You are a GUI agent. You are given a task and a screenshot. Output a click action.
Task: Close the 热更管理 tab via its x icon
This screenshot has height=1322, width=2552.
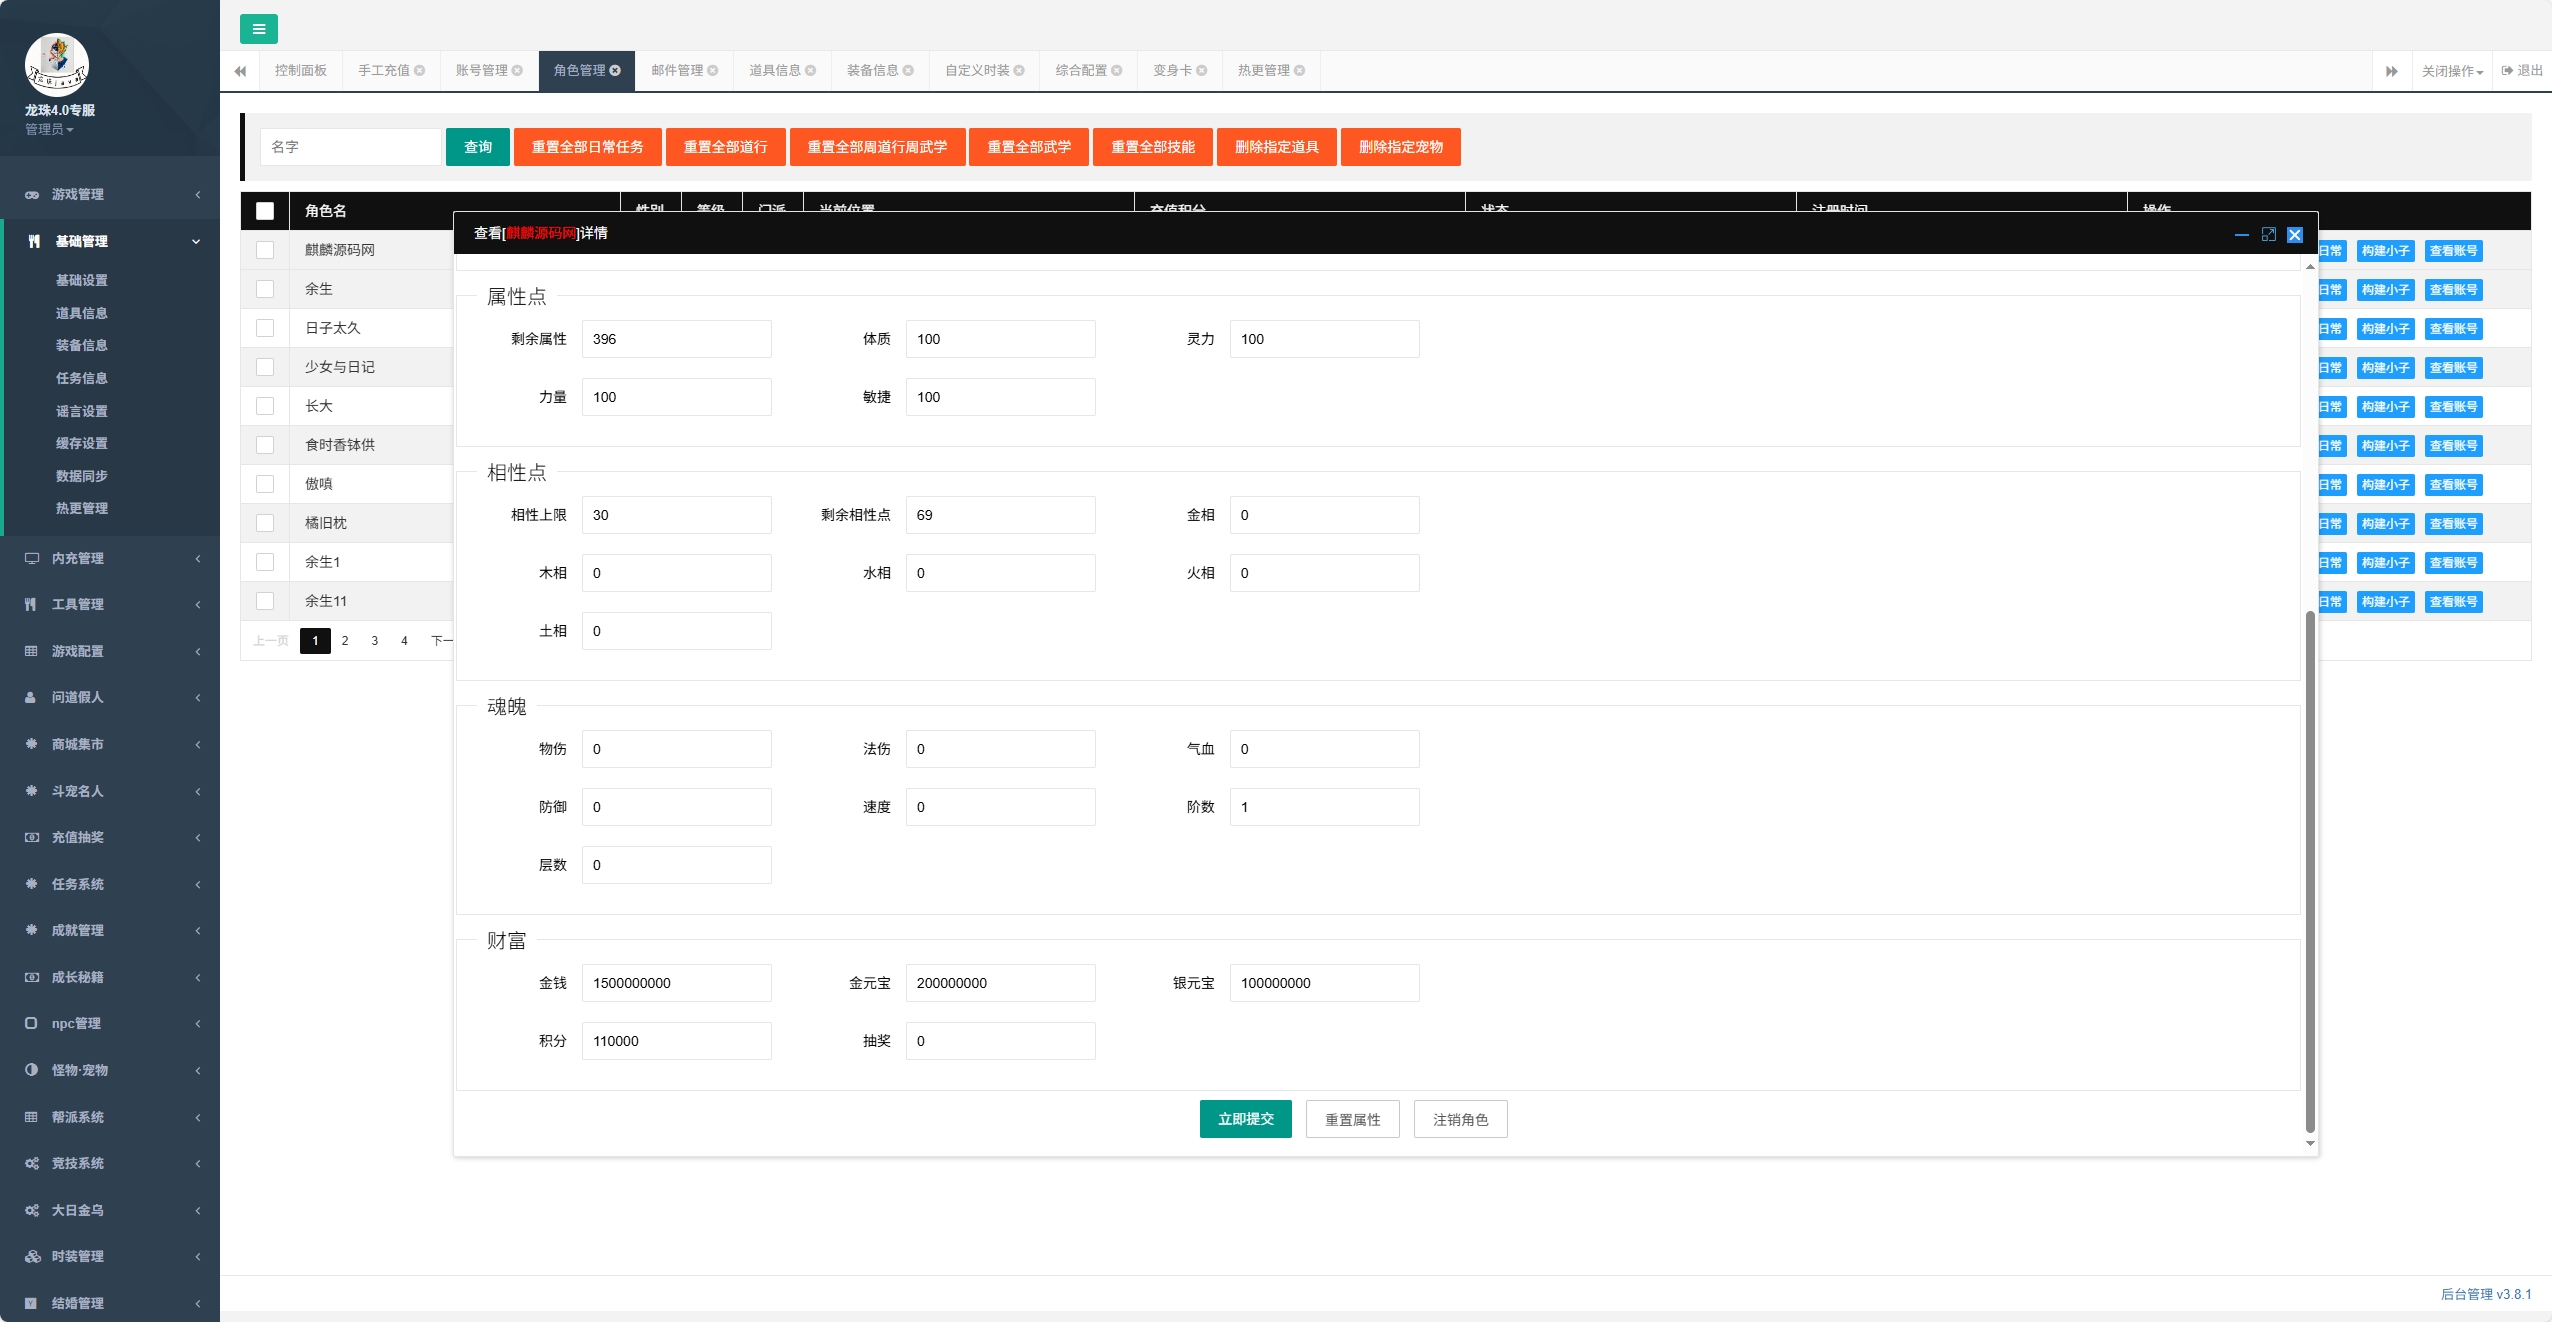coord(1300,71)
